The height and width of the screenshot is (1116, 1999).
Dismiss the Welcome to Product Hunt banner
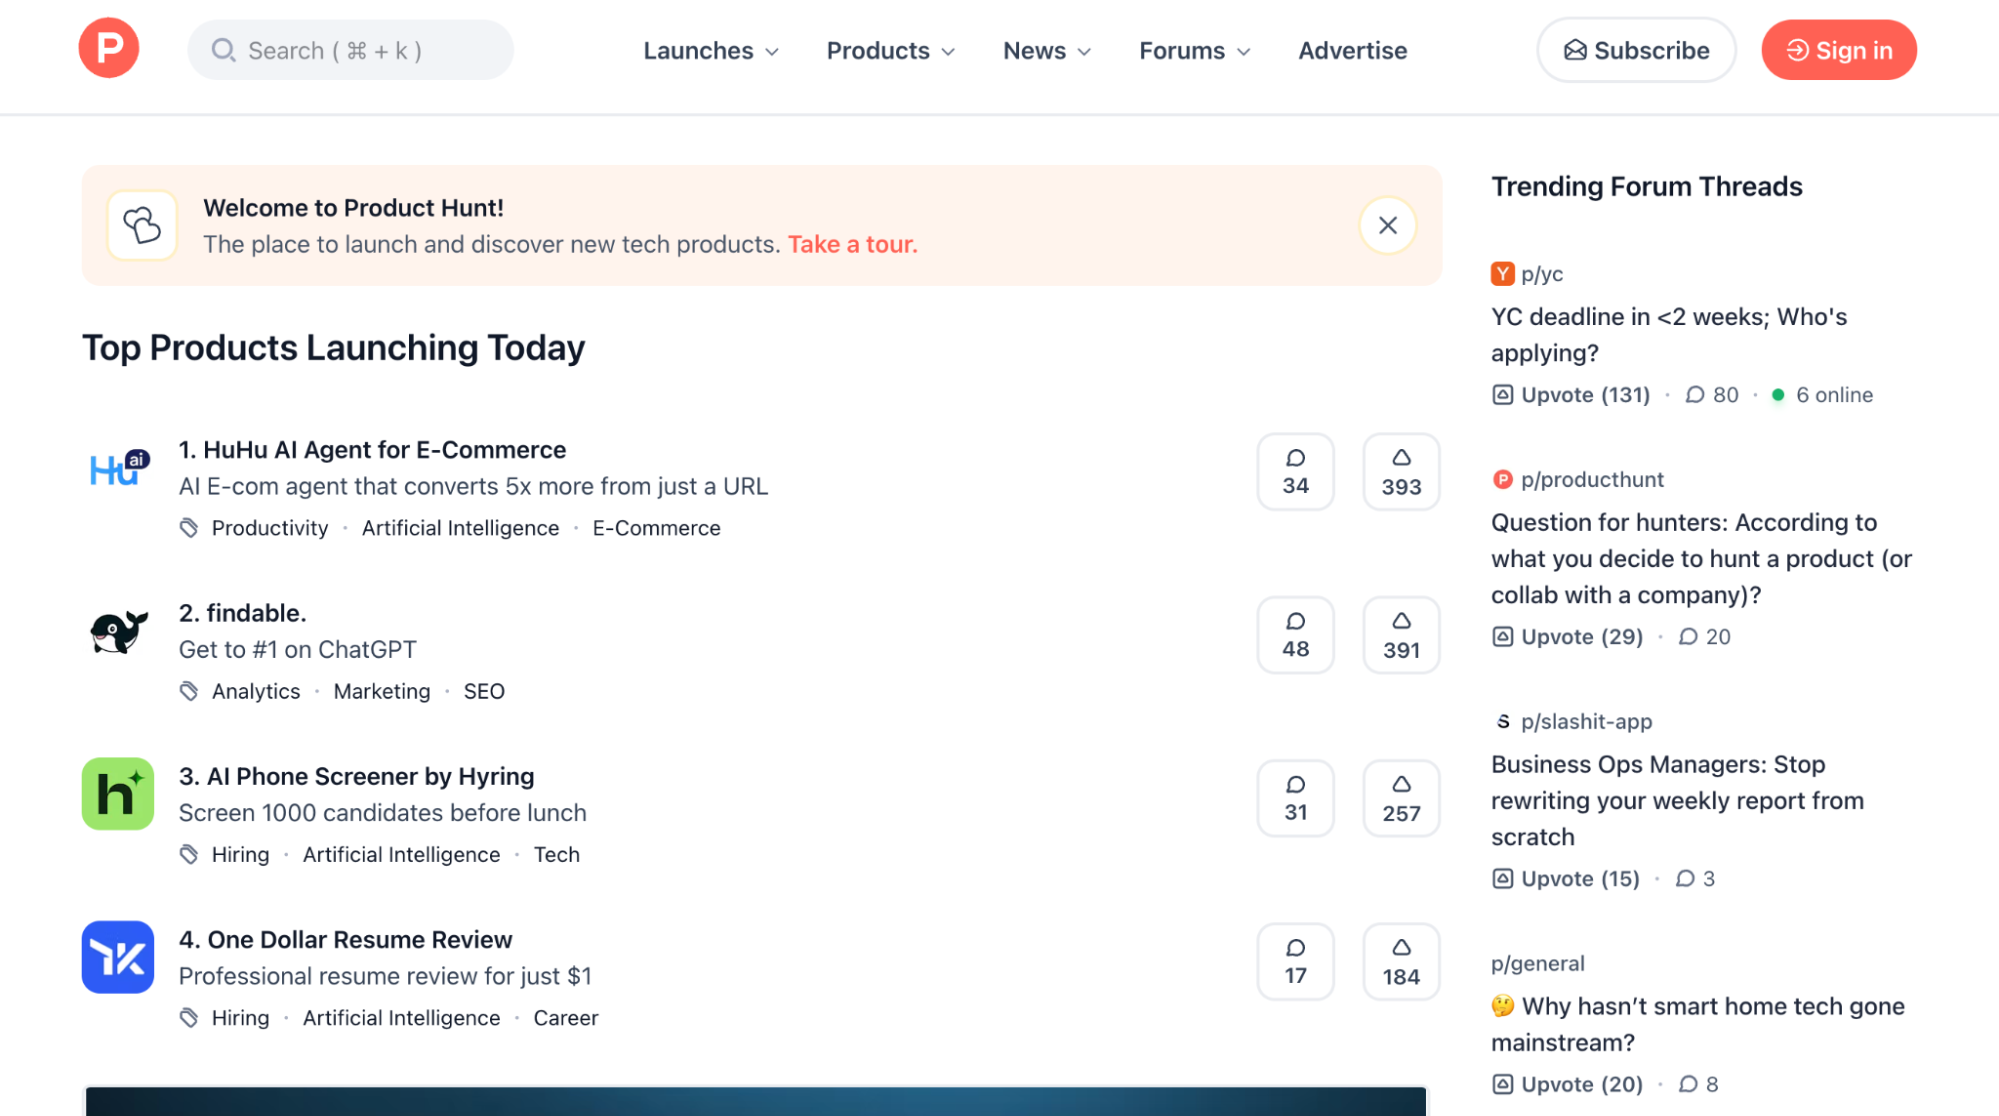click(x=1387, y=225)
